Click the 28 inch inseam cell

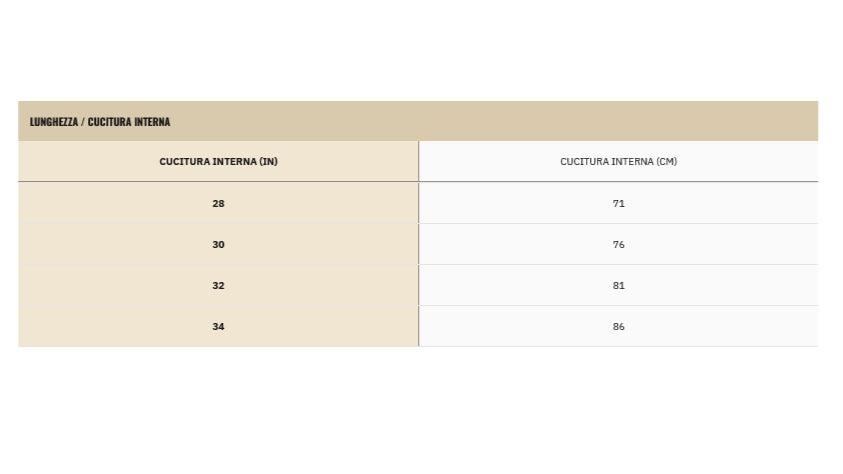[x=218, y=203]
